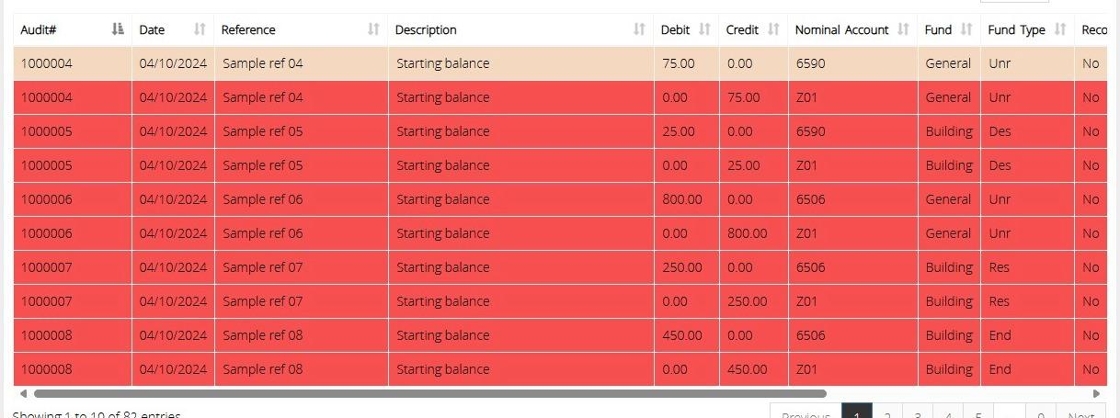The height and width of the screenshot is (418, 1120).
Task: Jump to page 4 of results
Action: pos(947,415)
